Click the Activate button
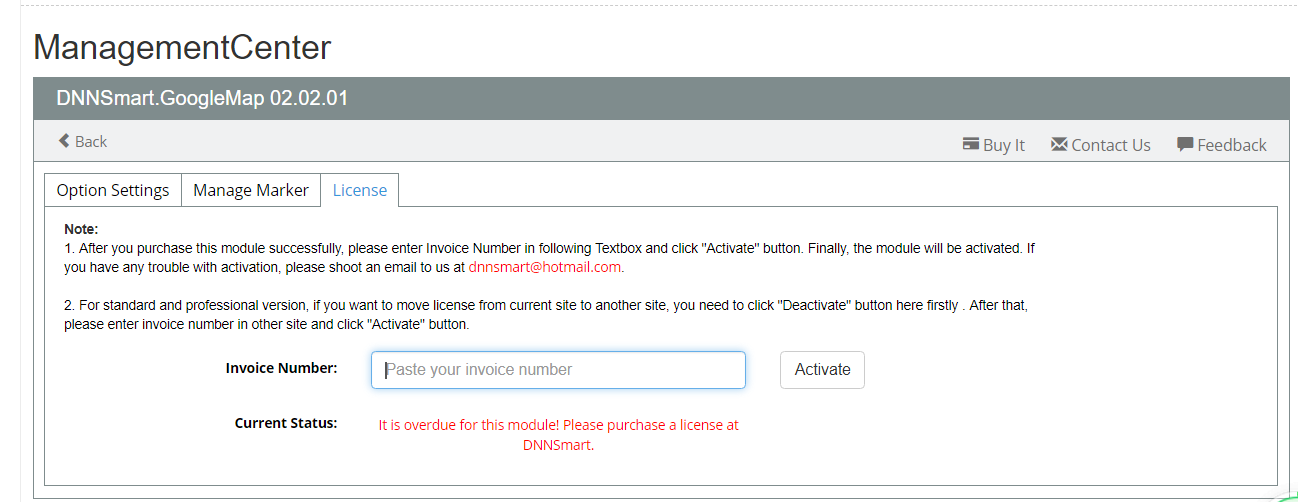The height and width of the screenshot is (502, 1298). tap(822, 370)
